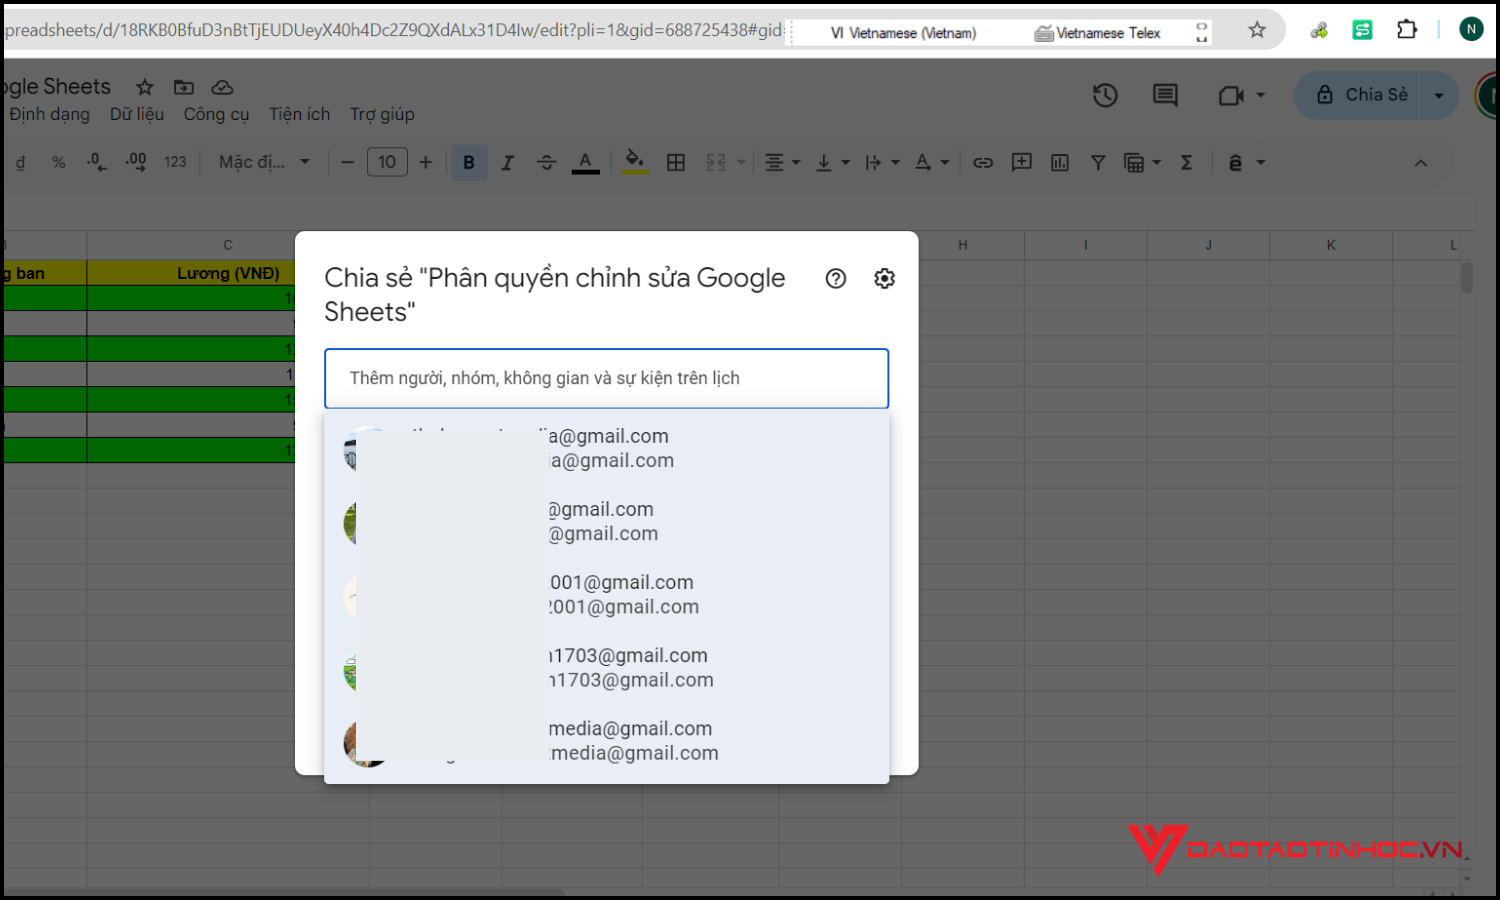The image size is (1500, 900).
Task: Expand the text color dropdown arrow
Action: click(x=944, y=161)
